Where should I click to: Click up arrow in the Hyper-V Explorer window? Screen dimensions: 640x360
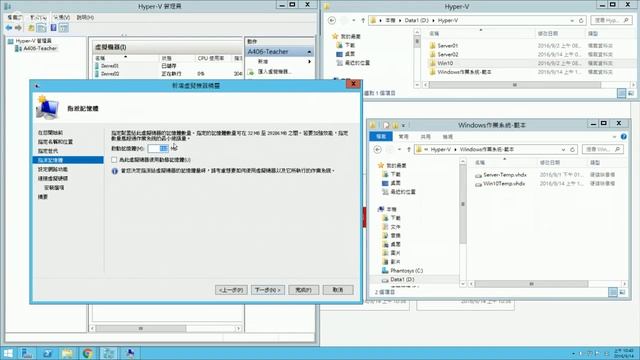[362, 20]
